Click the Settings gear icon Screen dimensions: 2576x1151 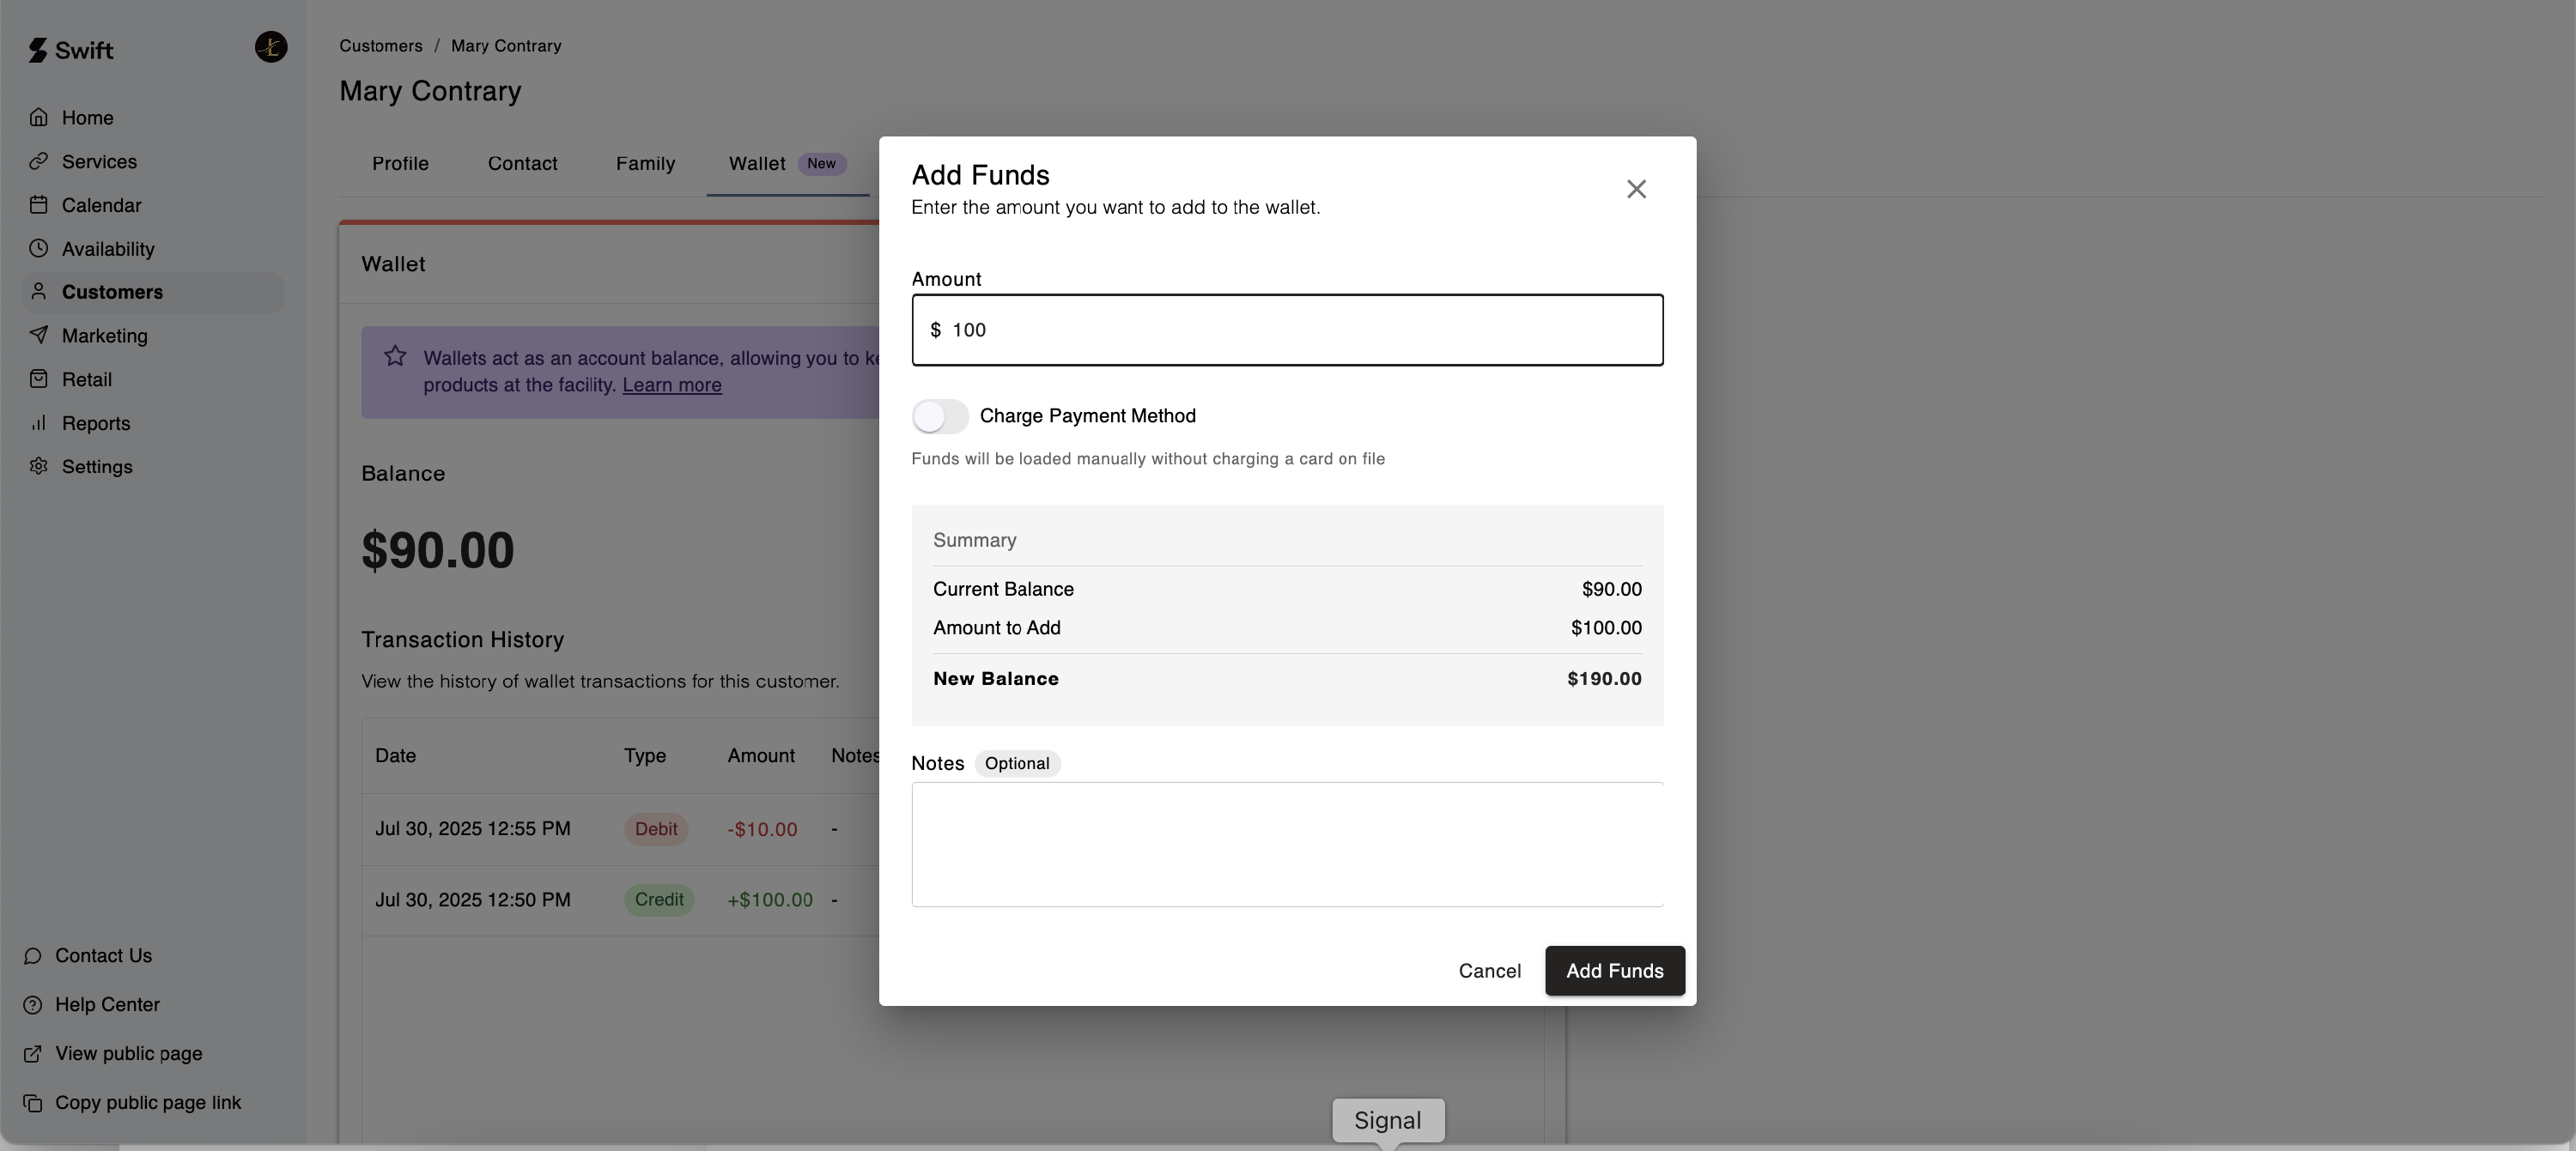click(x=39, y=466)
